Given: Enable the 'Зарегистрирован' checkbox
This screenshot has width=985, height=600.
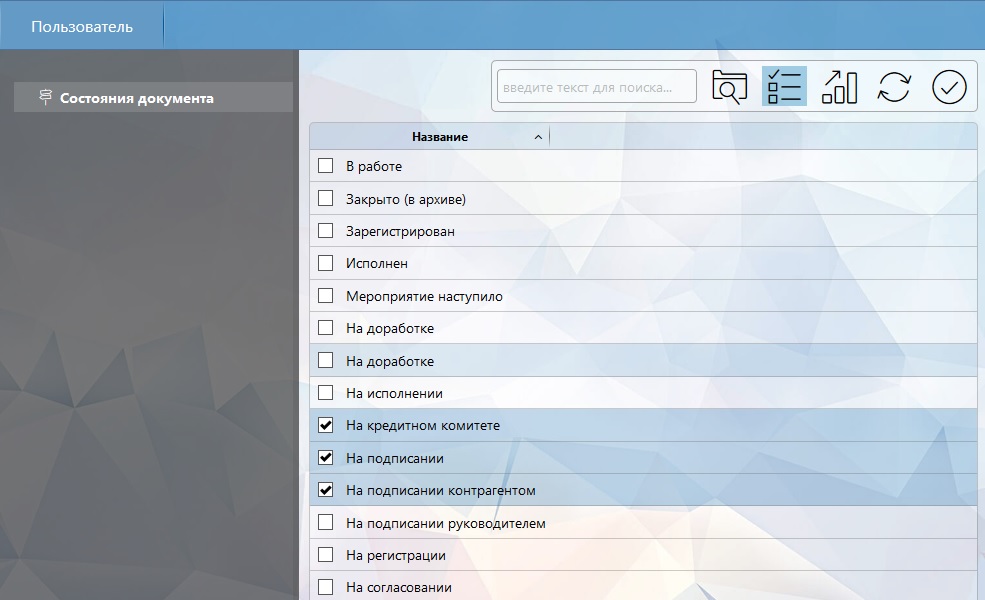Looking at the screenshot, I should pyautogui.click(x=325, y=231).
